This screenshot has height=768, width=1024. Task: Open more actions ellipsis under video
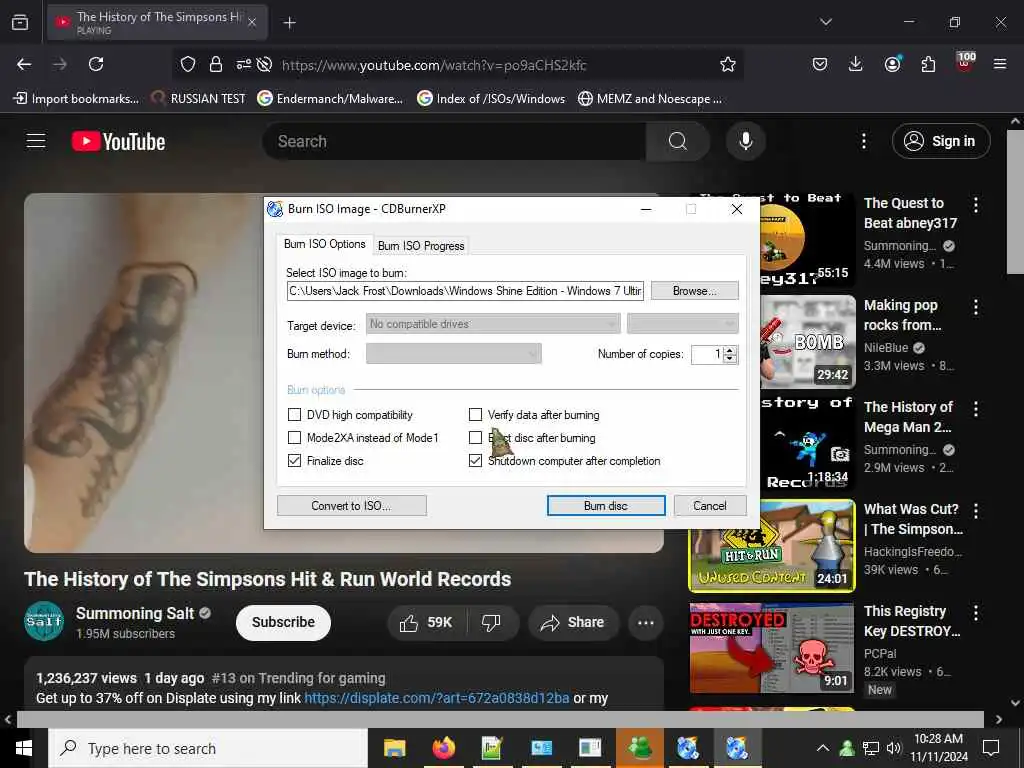pyautogui.click(x=646, y=623)
